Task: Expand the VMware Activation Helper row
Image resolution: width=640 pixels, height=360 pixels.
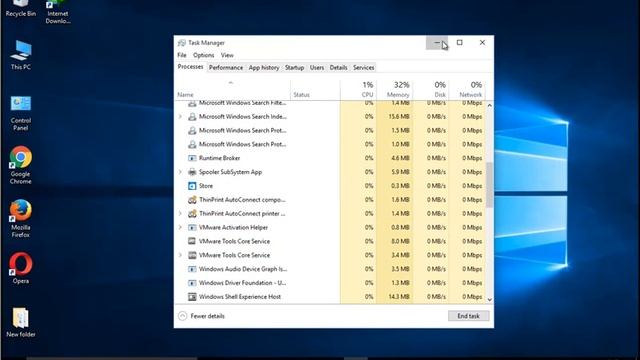Action: [x=180, y=227]
